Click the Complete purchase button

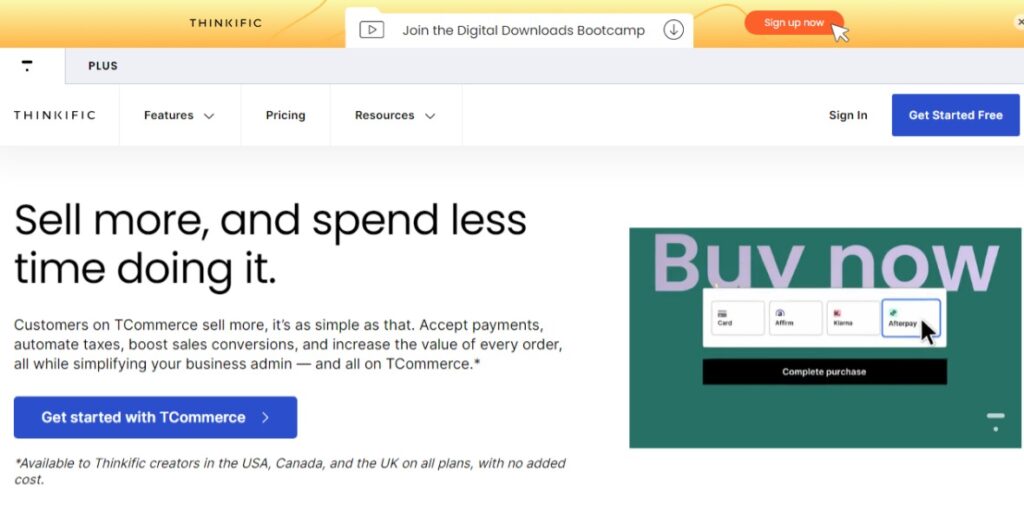(824, 372)
